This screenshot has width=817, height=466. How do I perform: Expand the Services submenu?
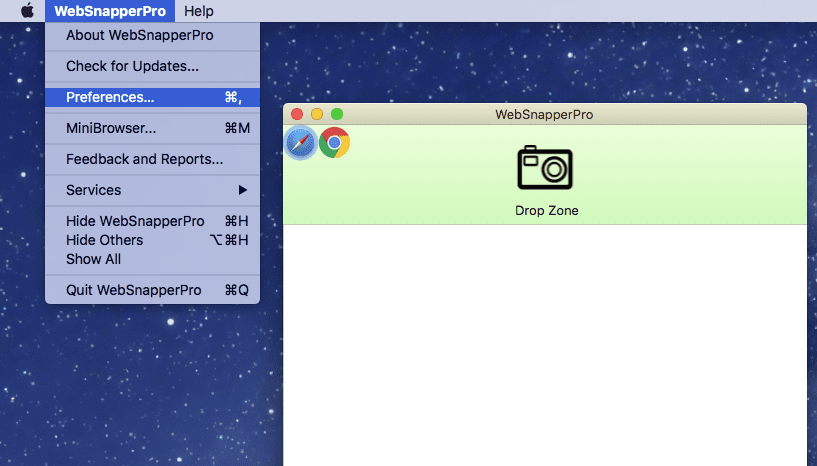tap(152, 190)
